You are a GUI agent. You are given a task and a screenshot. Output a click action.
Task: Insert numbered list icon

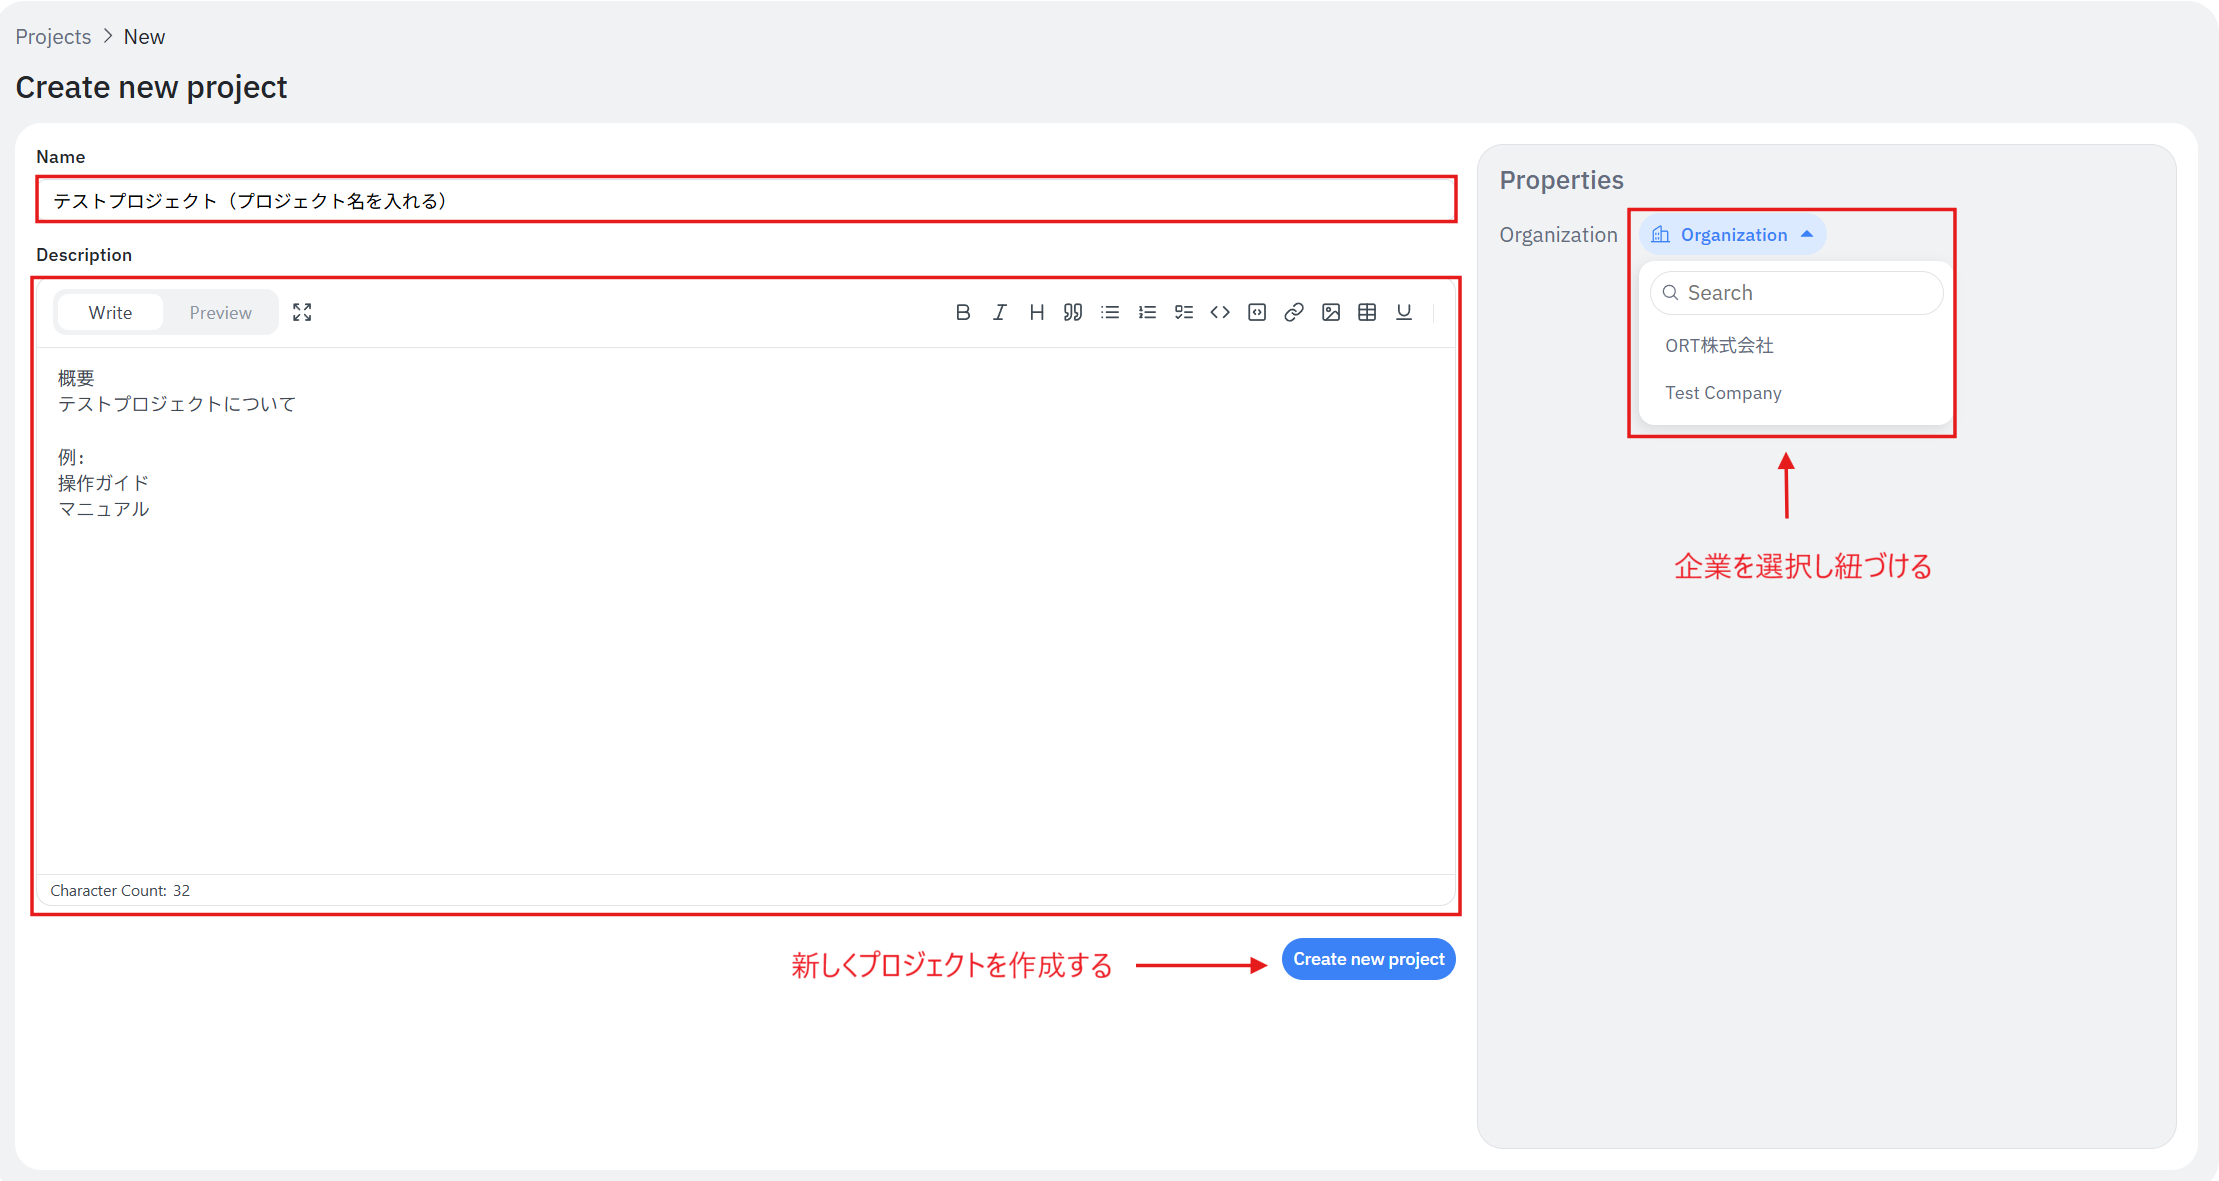pos(1147,312)
